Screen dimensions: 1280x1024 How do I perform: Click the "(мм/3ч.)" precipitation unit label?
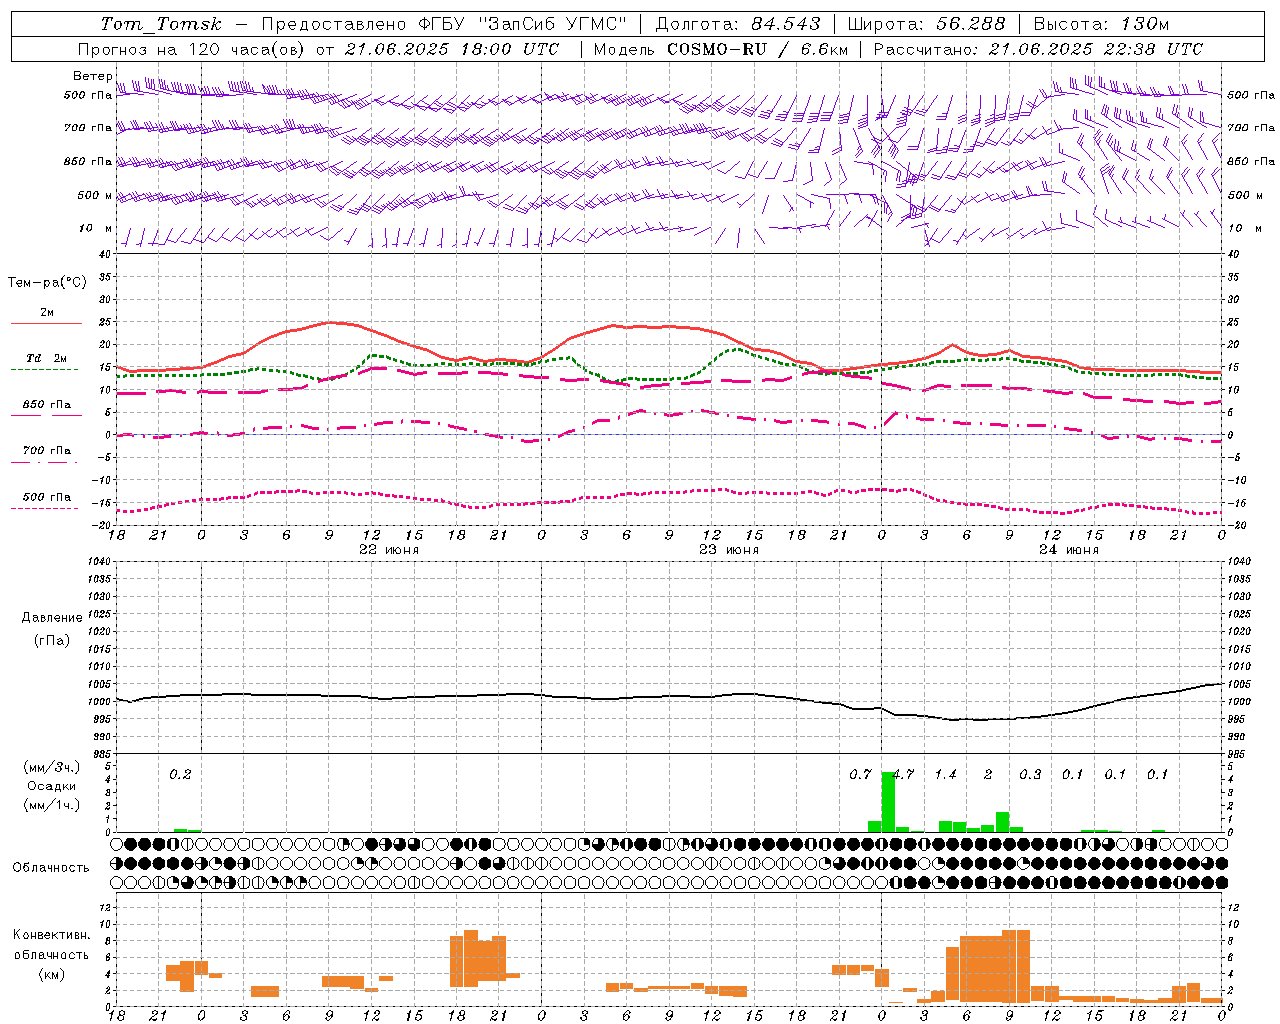[52, 768]
